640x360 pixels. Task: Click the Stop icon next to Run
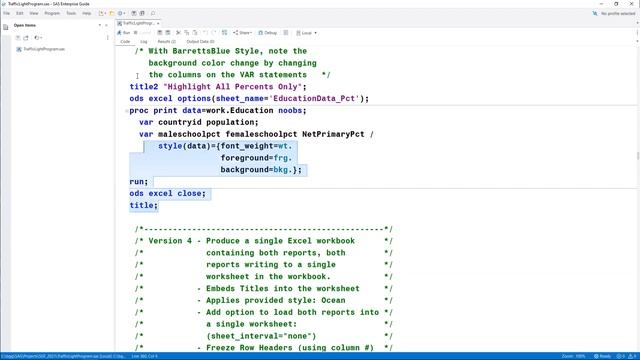pyautogui.click(x=136, y=33)
